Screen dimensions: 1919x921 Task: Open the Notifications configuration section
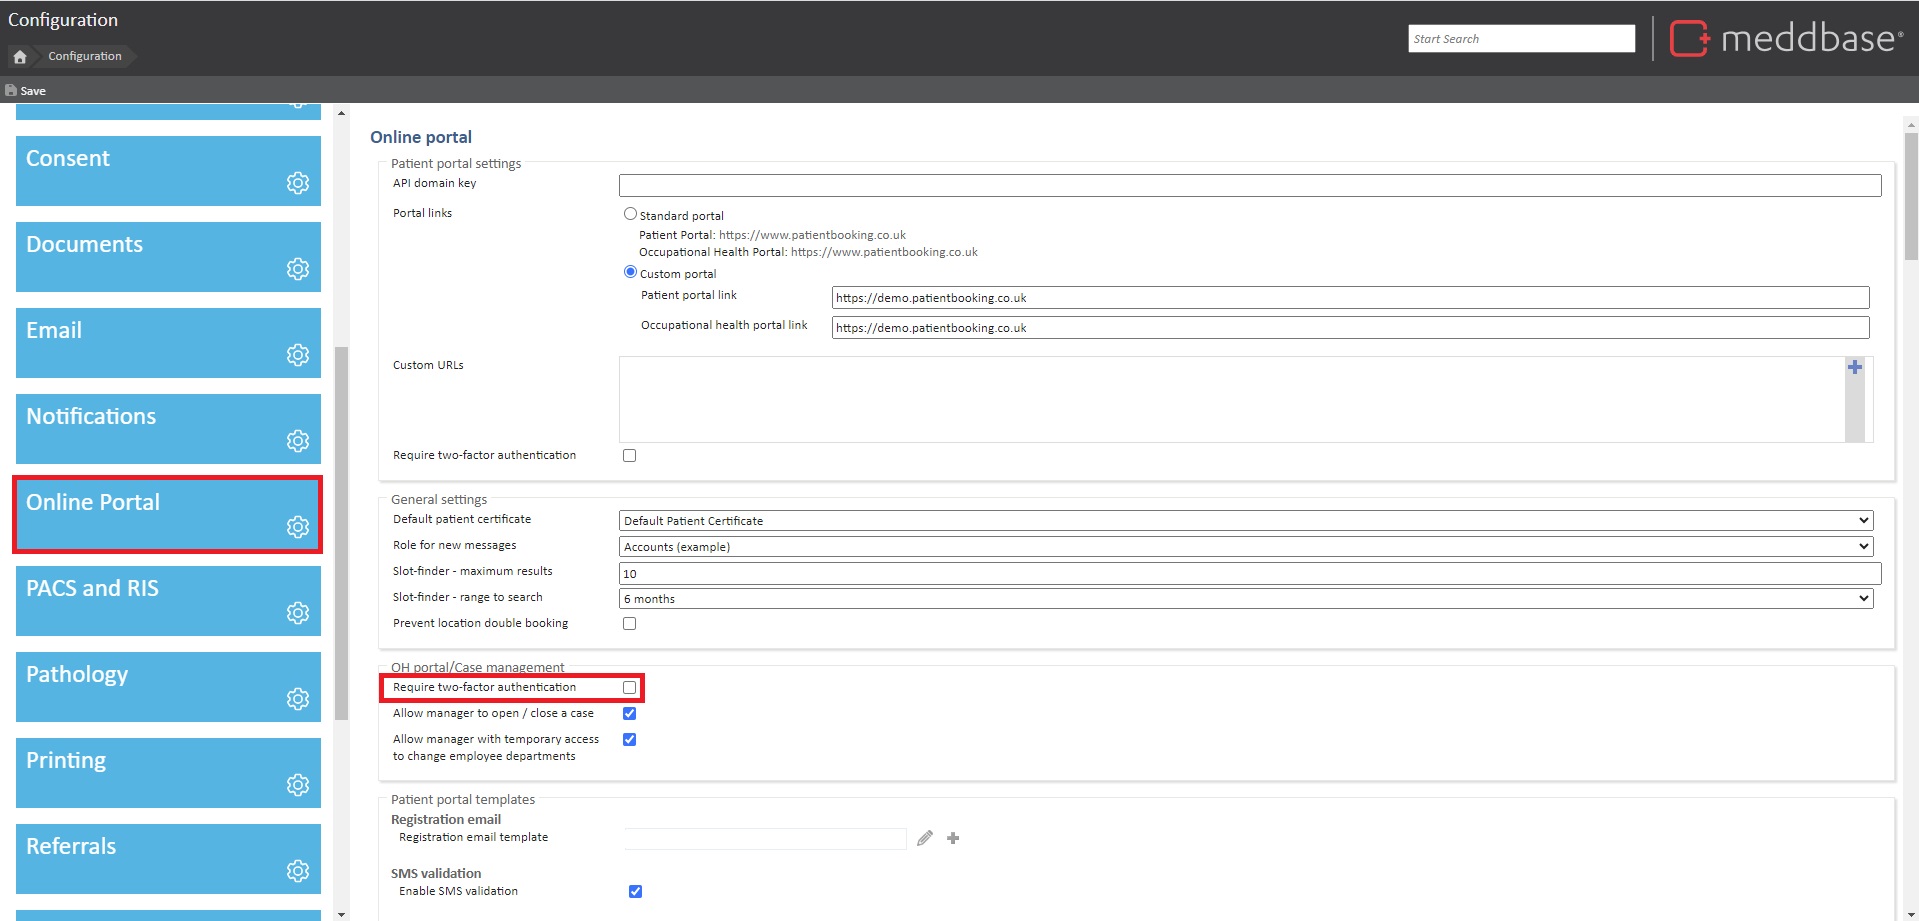(x=168, y=428)
